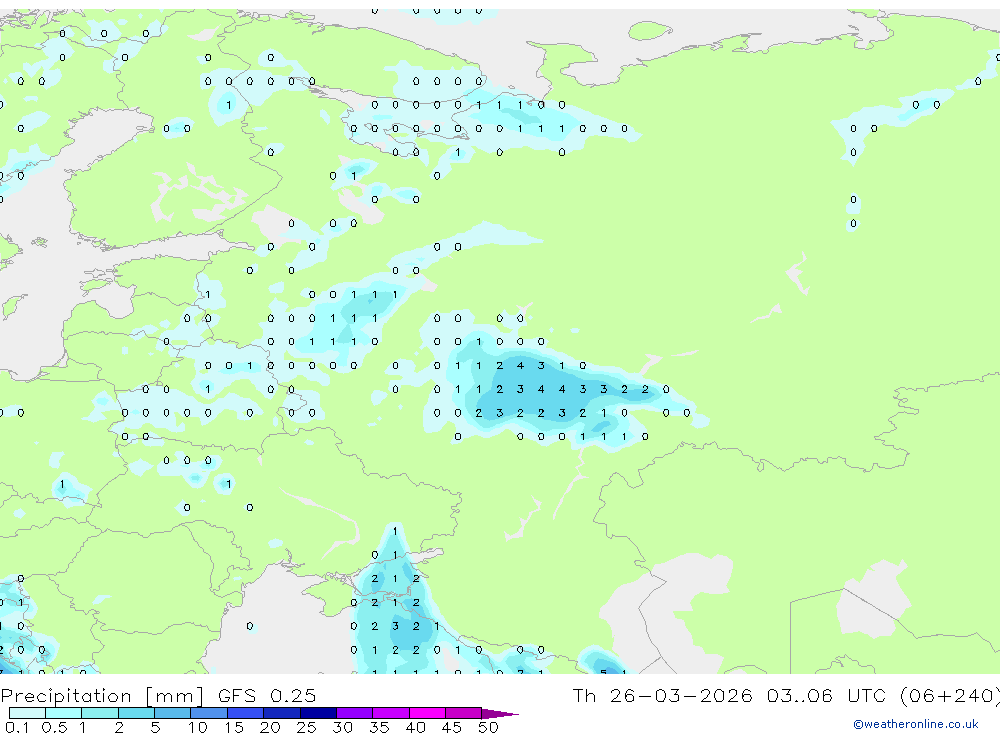Select the 5–10 mm blue legend swatch
Image resolution: width=1000 pixels, height=733 pixels.
[x=173, y=713]
